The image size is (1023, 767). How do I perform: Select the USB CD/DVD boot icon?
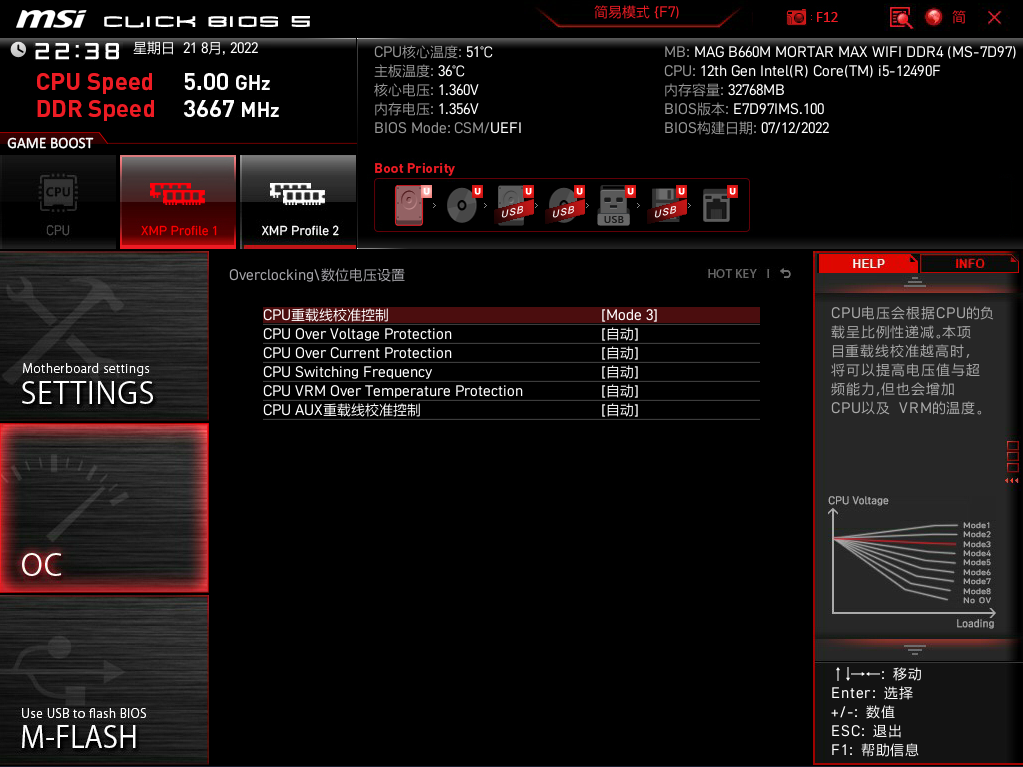pyautogui.click(x=565, y=205)
